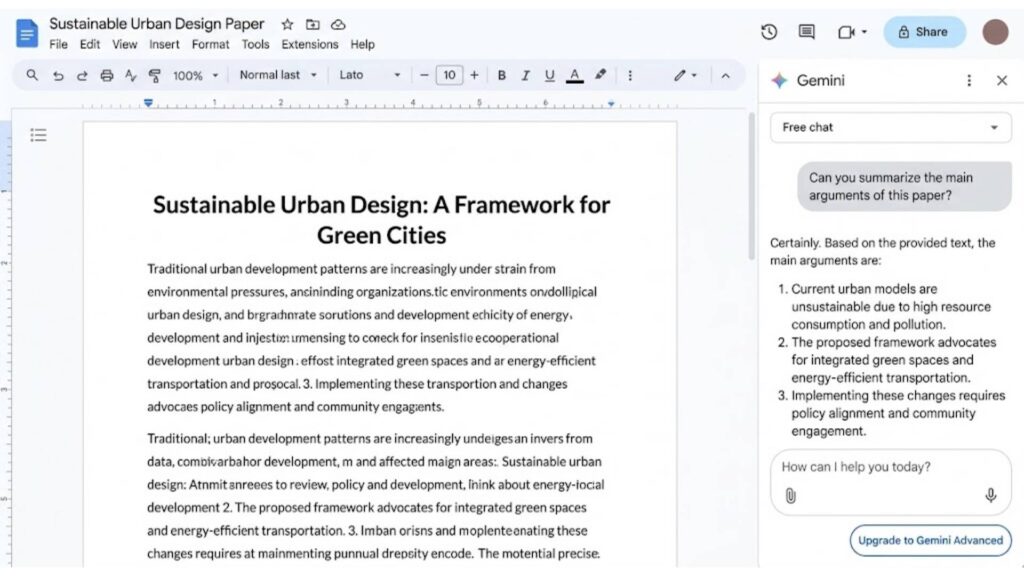The width and height of the screenshot is (1024, 576).
Task: Open the text color picker
Action: click(574, 76)
